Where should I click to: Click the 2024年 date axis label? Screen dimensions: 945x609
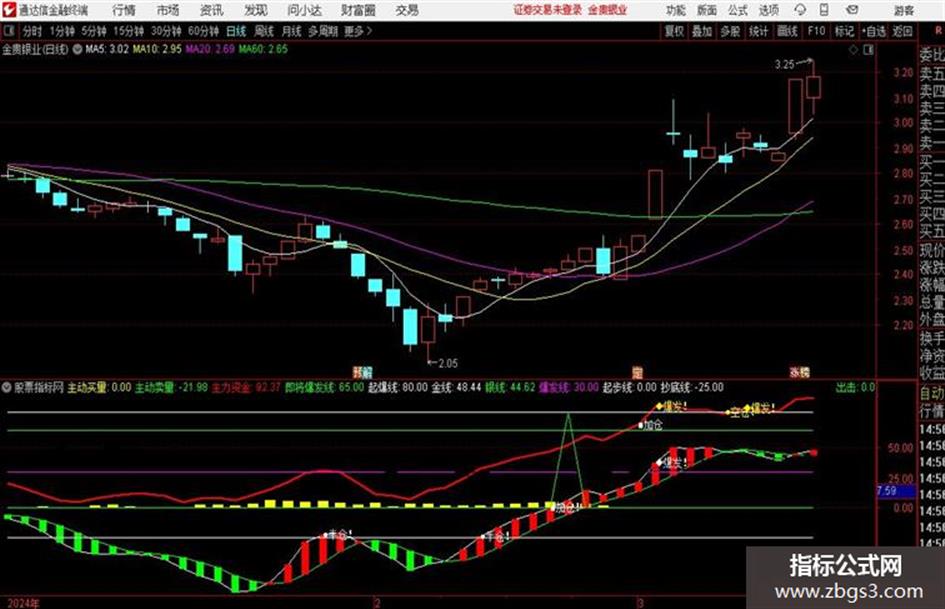point(24,603)
